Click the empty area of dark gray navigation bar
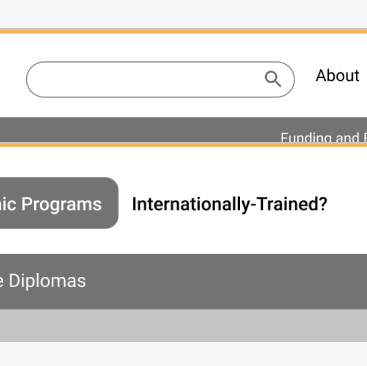 click(x=133, y=130)
